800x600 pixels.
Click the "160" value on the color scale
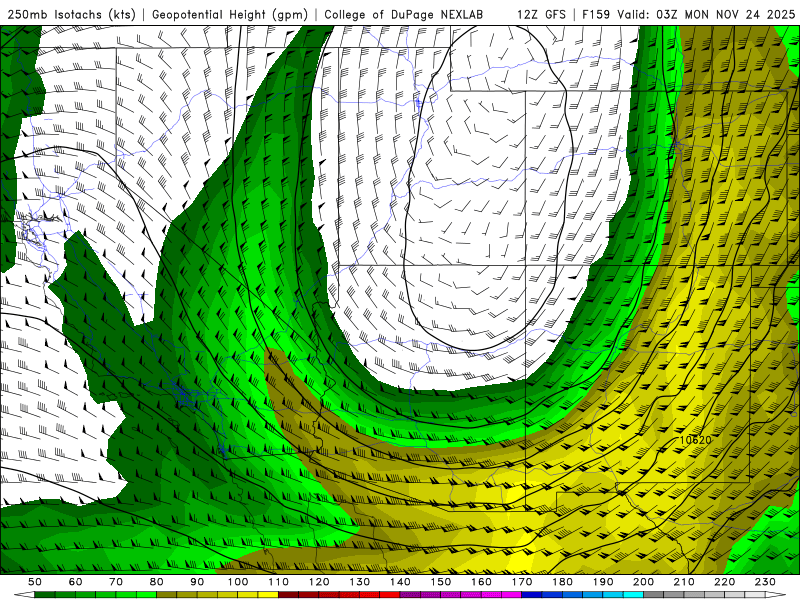pos(481,582)
